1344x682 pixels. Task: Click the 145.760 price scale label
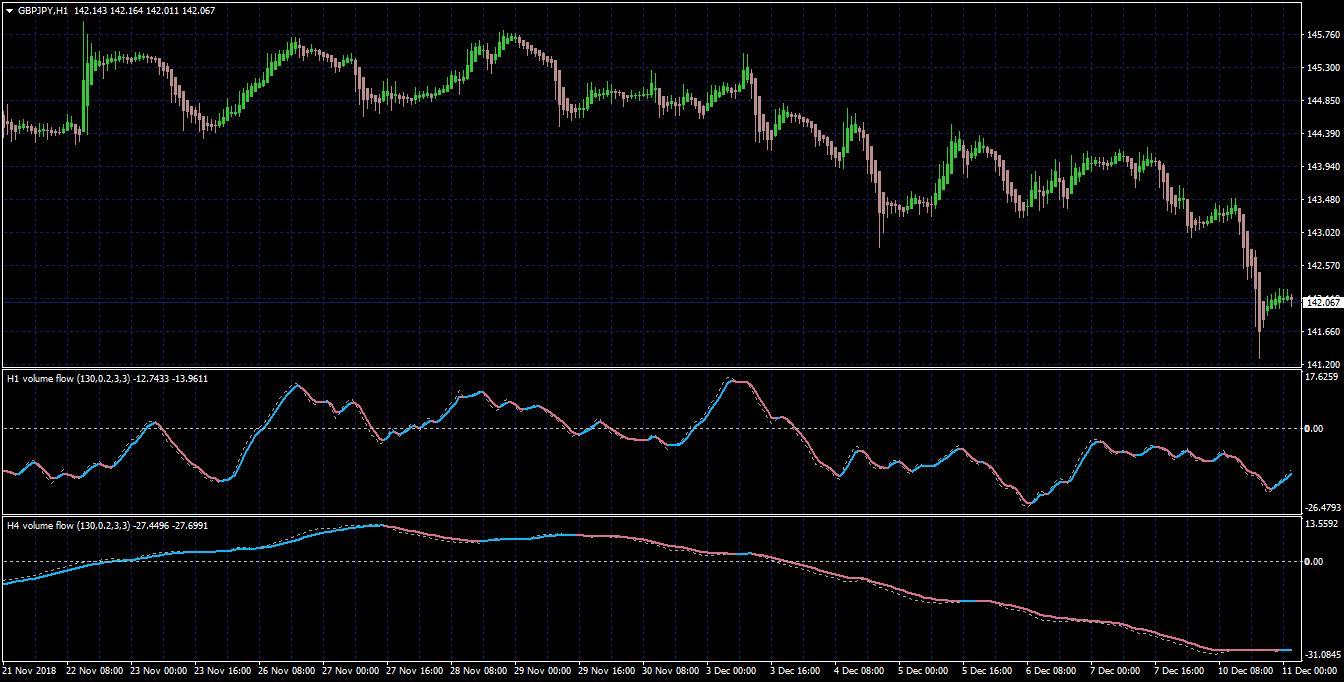pos(1323,35)
